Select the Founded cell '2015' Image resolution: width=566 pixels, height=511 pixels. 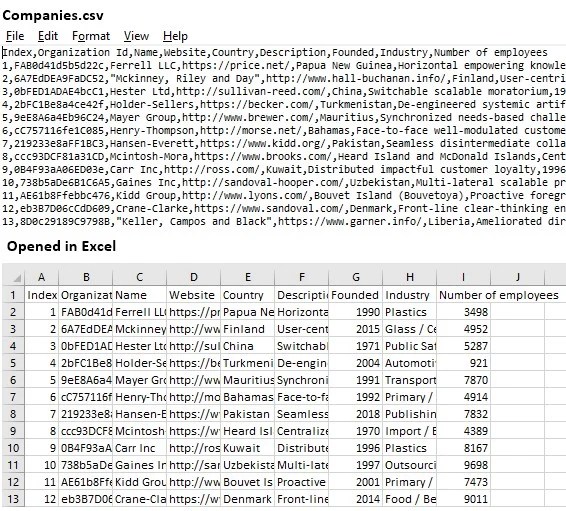coord(356,329)
